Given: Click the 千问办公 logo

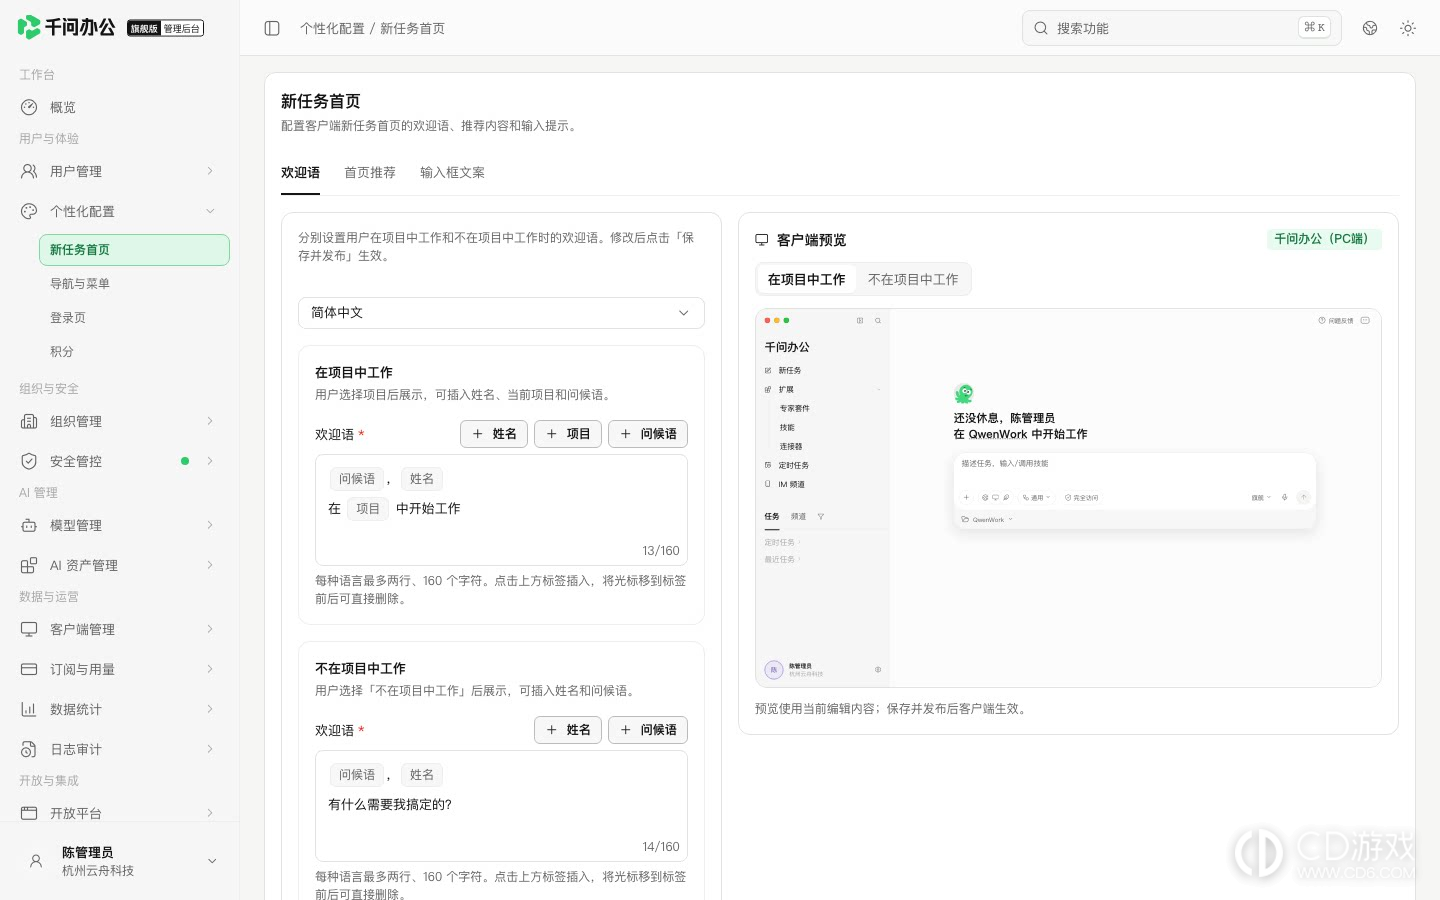Looking at the screenshot, I should pos(66,27).
